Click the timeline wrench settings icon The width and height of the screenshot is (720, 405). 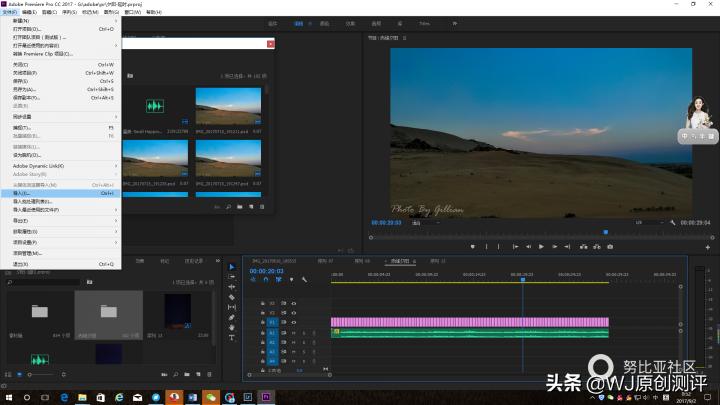(304, 280)
